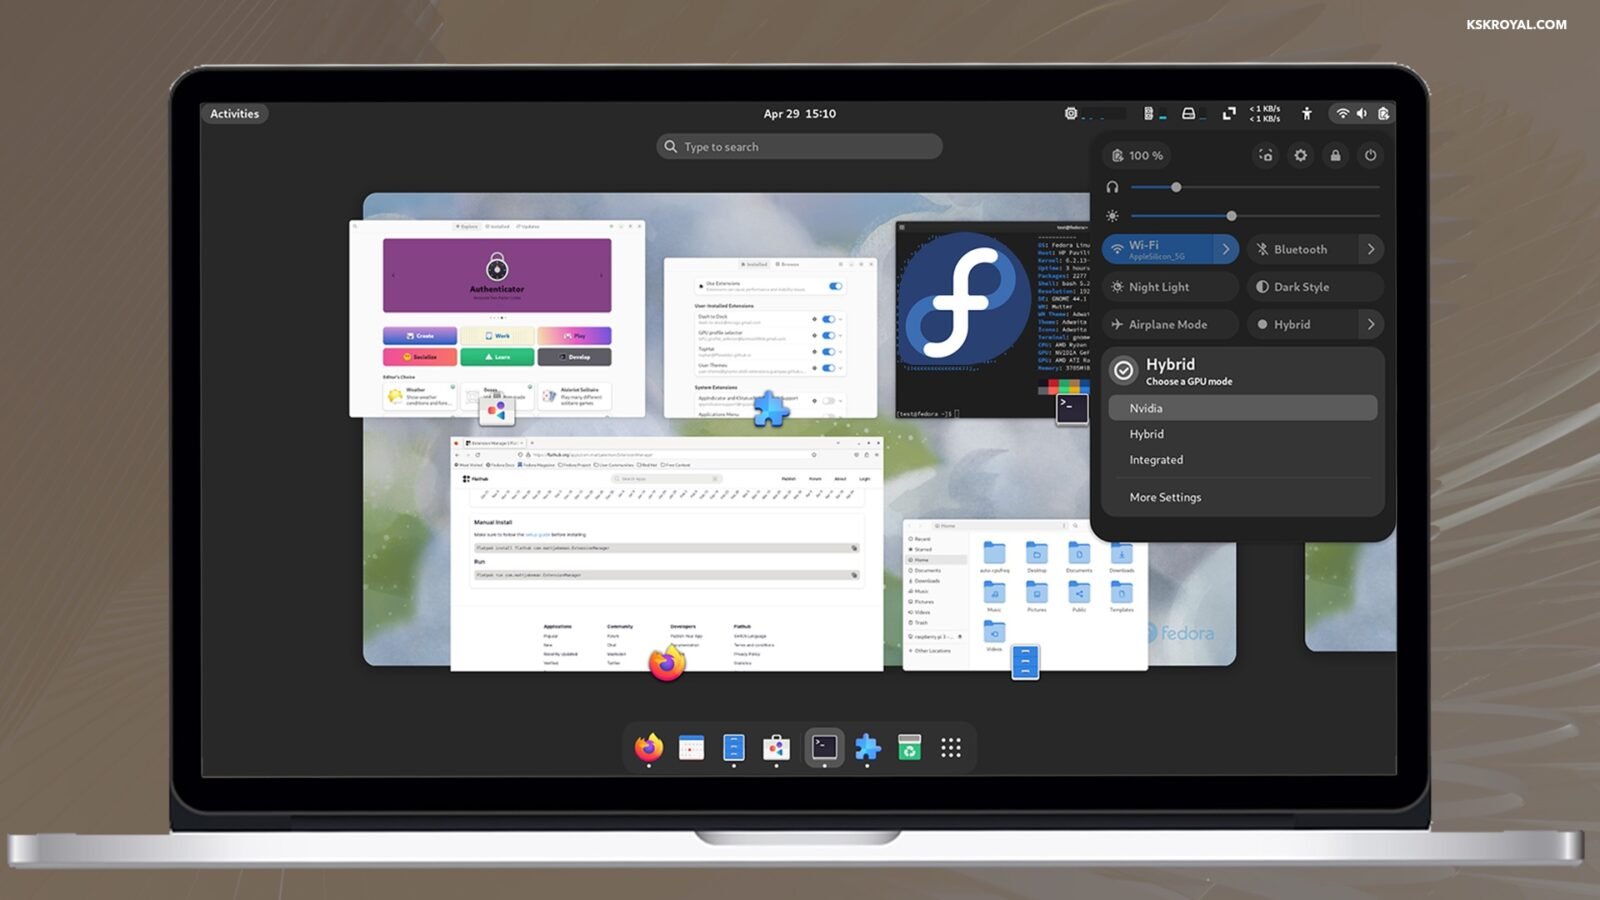Screen dimensions: 1600x900
Task: Open Firefox from the dock
Action: pyautogui.click(x=648, y=747)
